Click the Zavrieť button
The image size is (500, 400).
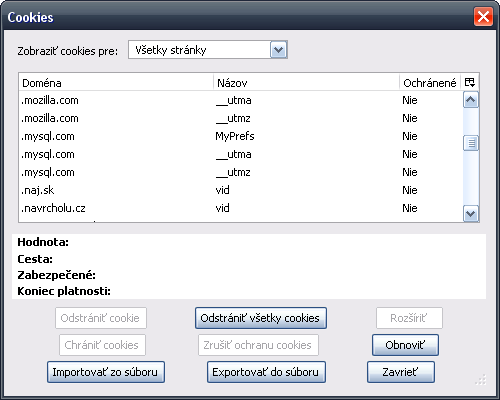point(401,372)
